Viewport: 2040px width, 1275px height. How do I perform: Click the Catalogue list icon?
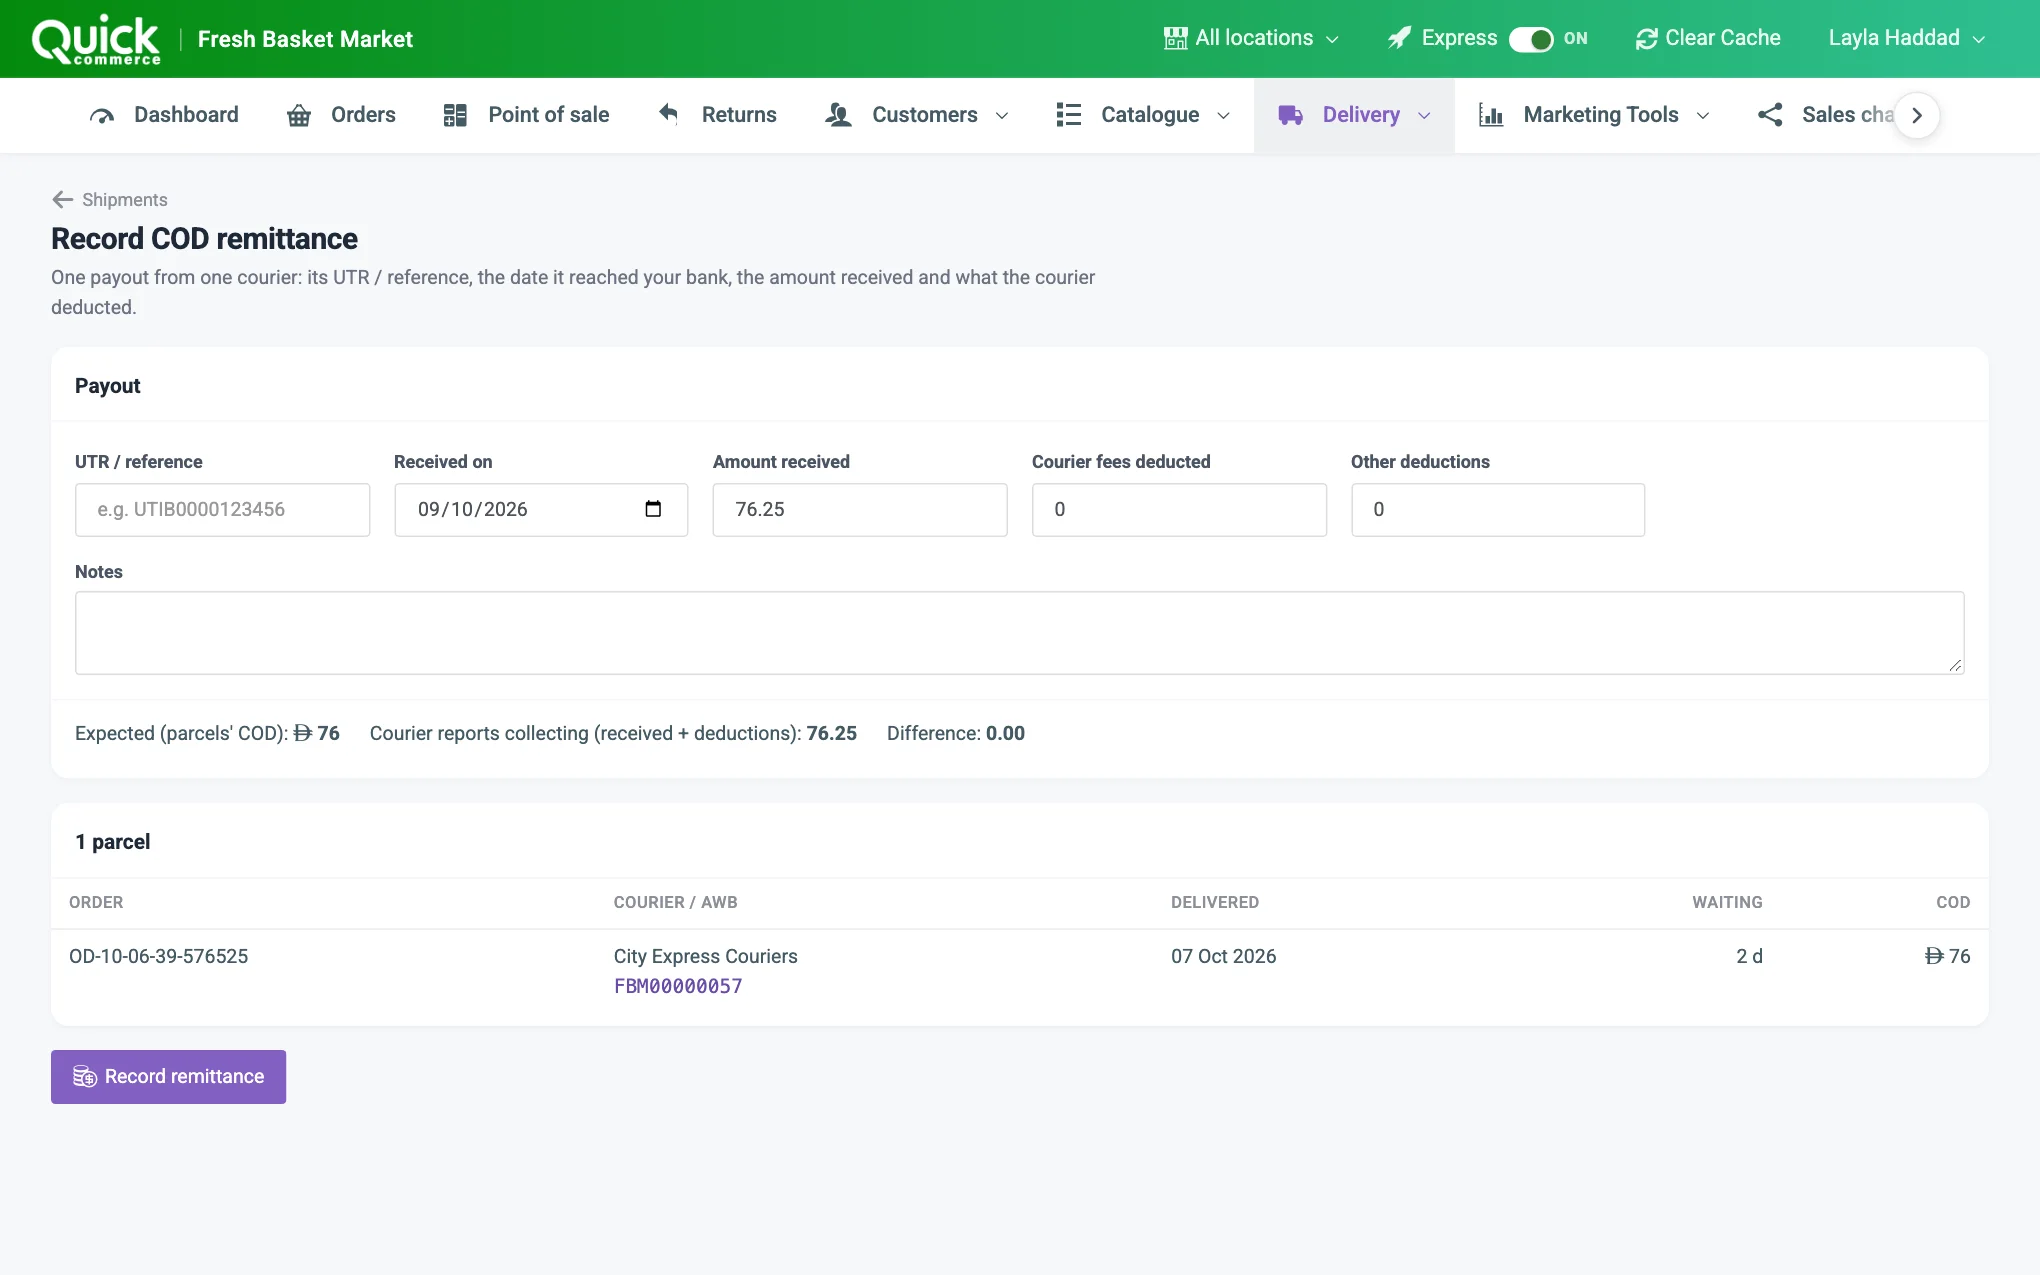[x=1068, y=115]
